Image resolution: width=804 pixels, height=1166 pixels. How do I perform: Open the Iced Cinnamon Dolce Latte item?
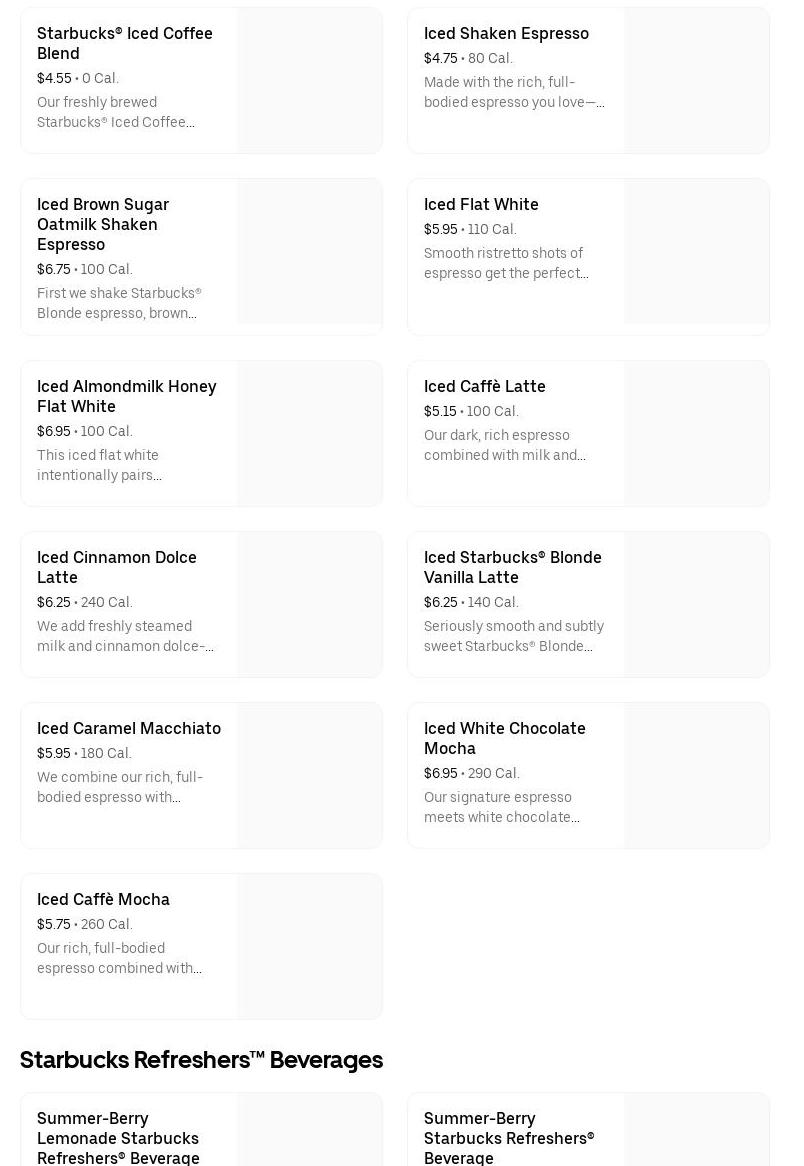point(117,567)
